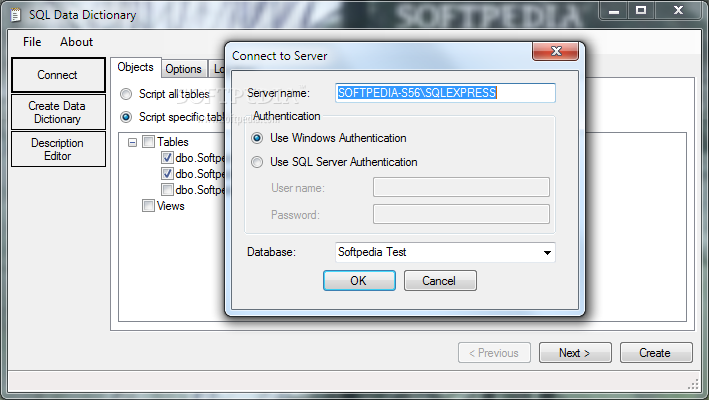Click the disabled Password field

coord(461,214)
